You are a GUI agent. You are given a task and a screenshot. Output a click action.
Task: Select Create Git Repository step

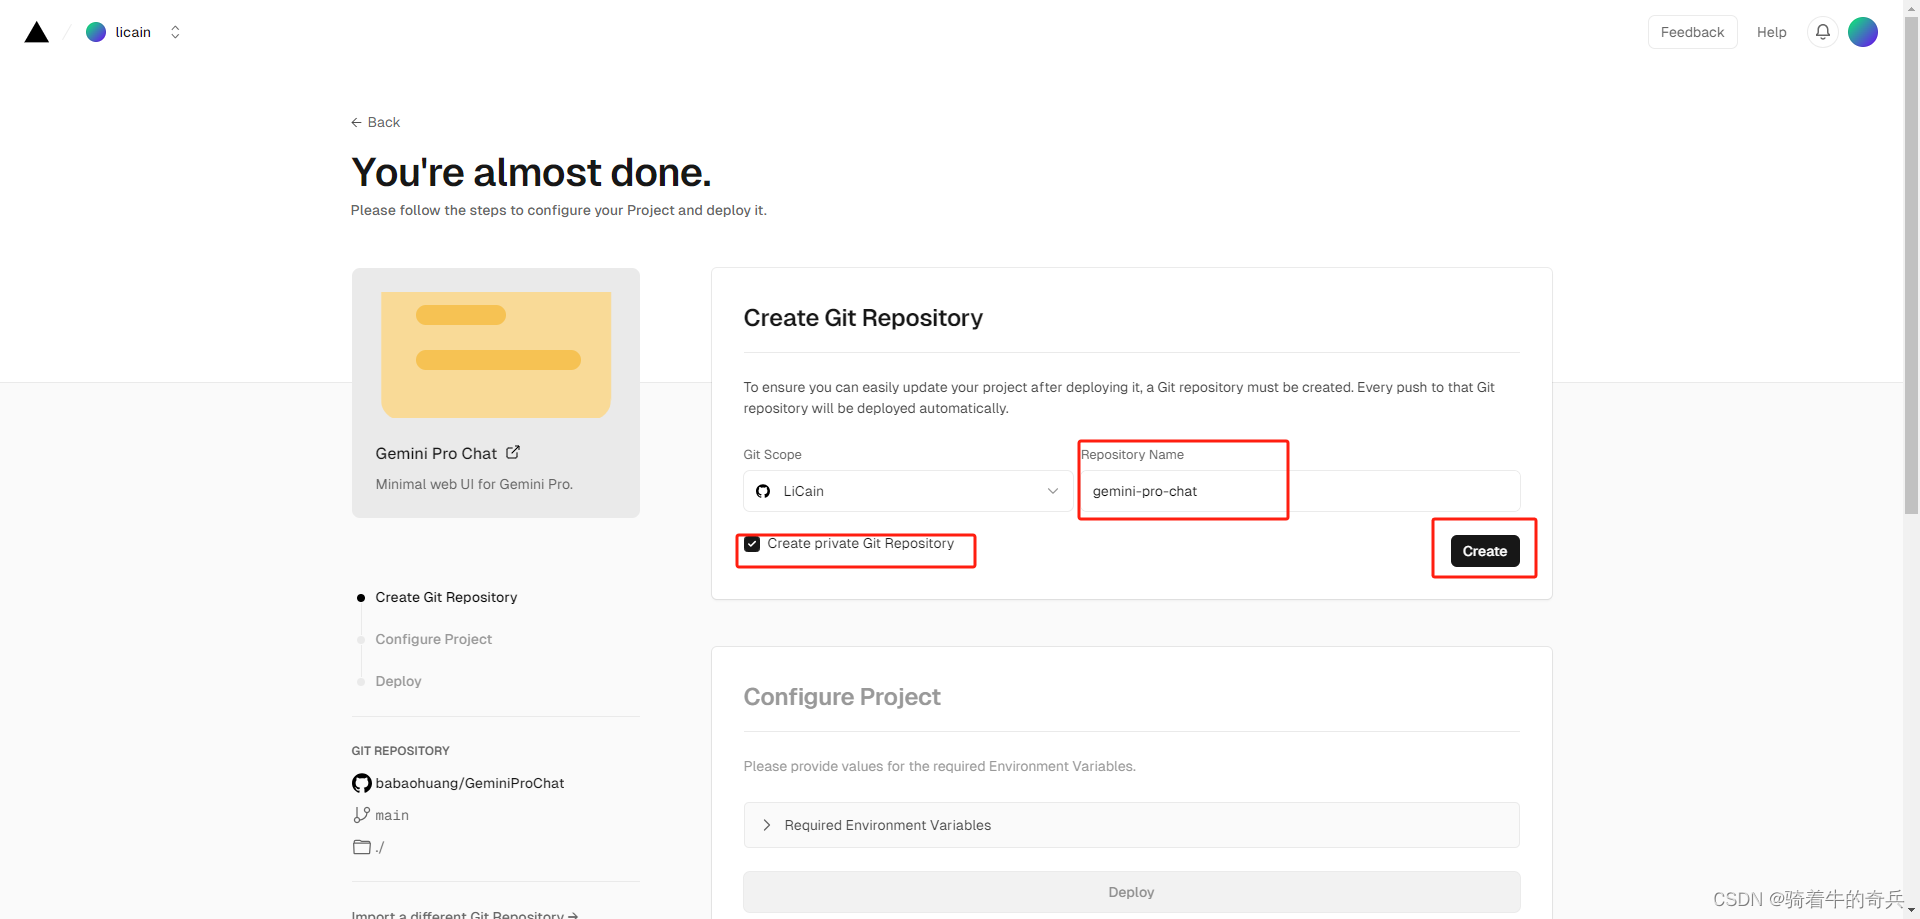pyautogui.click(x=446, y=597)
